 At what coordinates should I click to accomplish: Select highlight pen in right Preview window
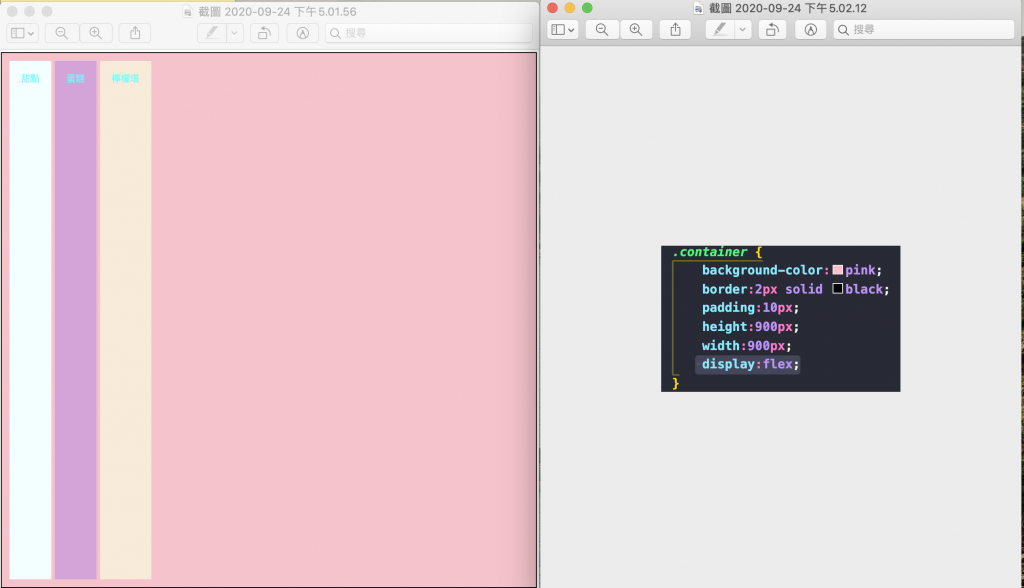pos(720,29)
